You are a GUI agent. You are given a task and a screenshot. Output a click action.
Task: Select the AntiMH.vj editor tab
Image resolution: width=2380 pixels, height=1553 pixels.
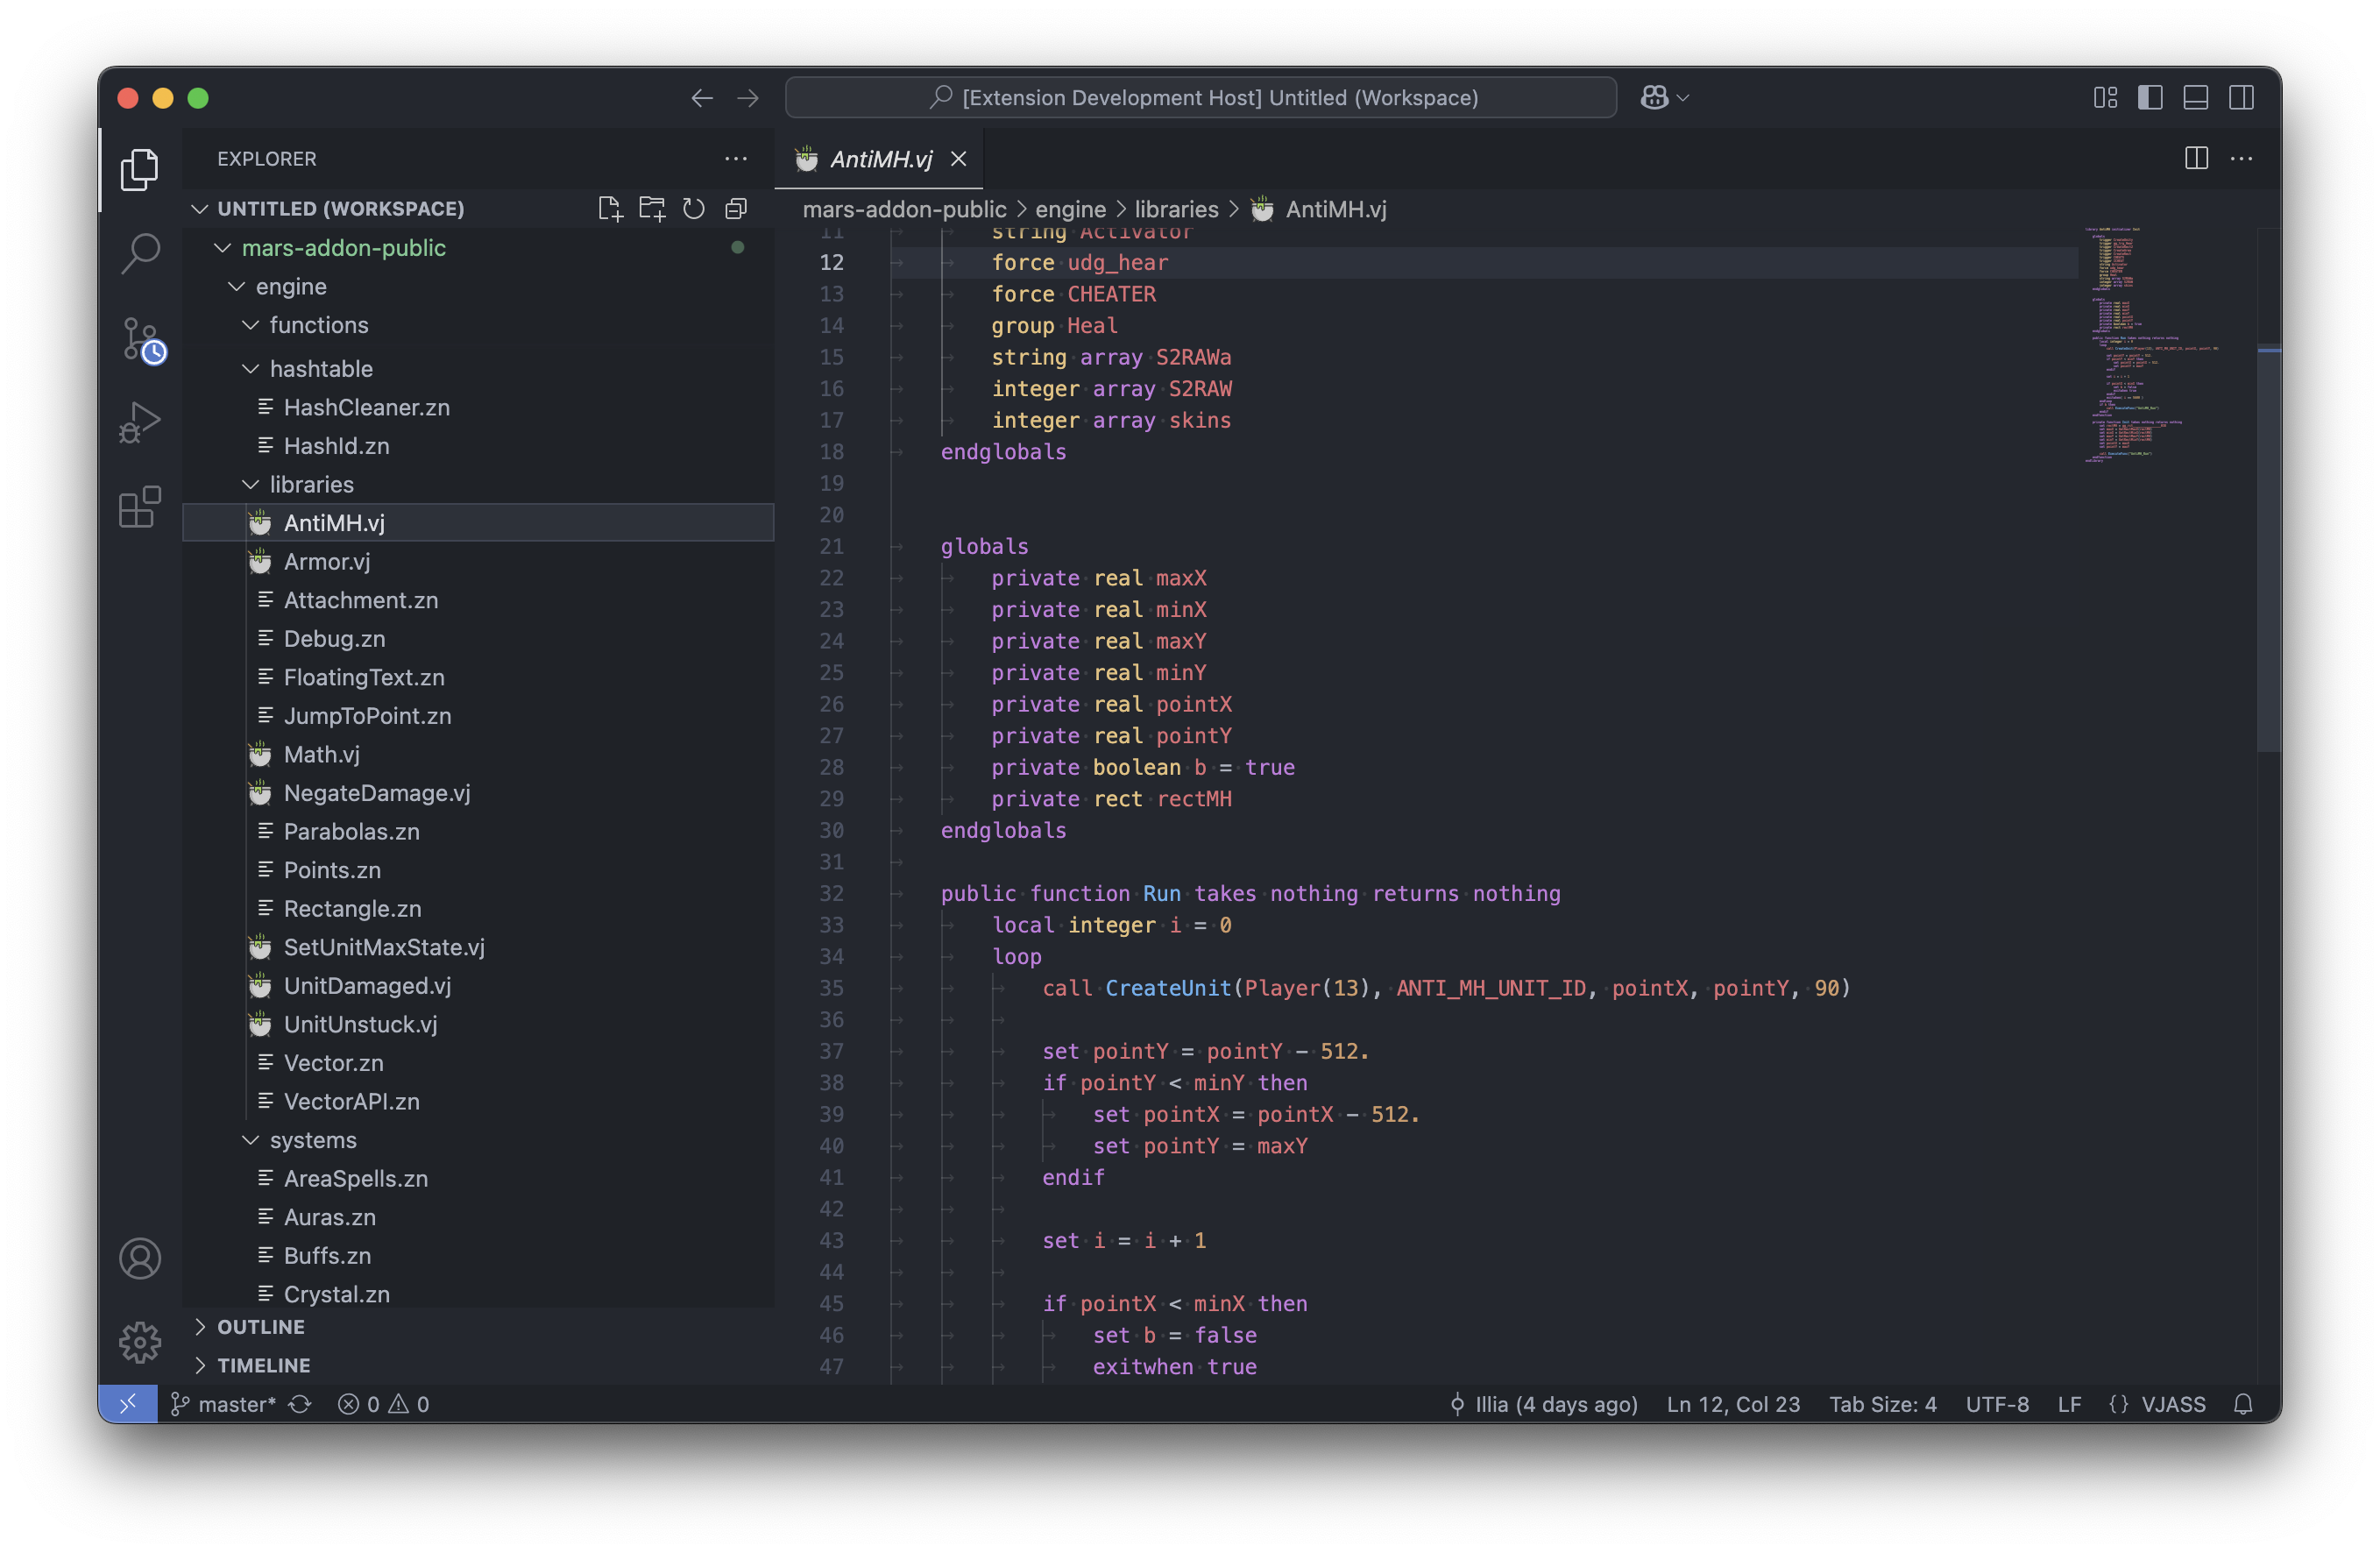click(x=879, y=158)
